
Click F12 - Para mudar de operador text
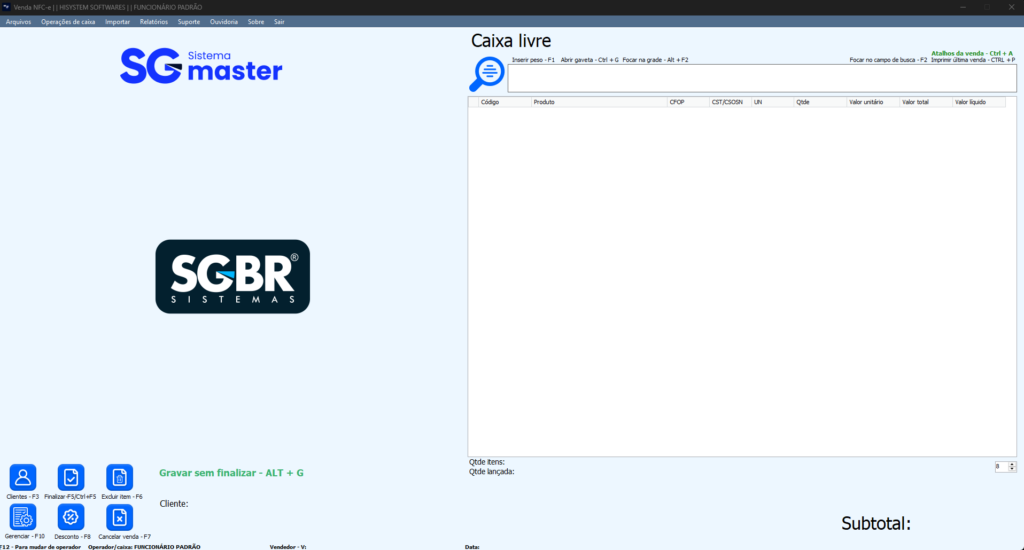tap(40, 547)
